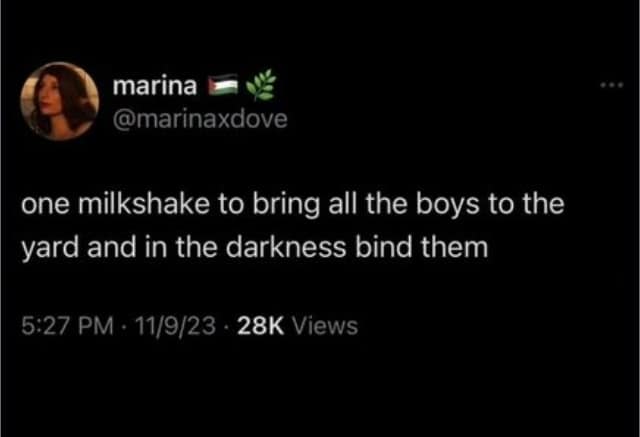Screen dimensions: 640x437
Task: Open the three-dot more options menu
Action: [x=611, y=85]
